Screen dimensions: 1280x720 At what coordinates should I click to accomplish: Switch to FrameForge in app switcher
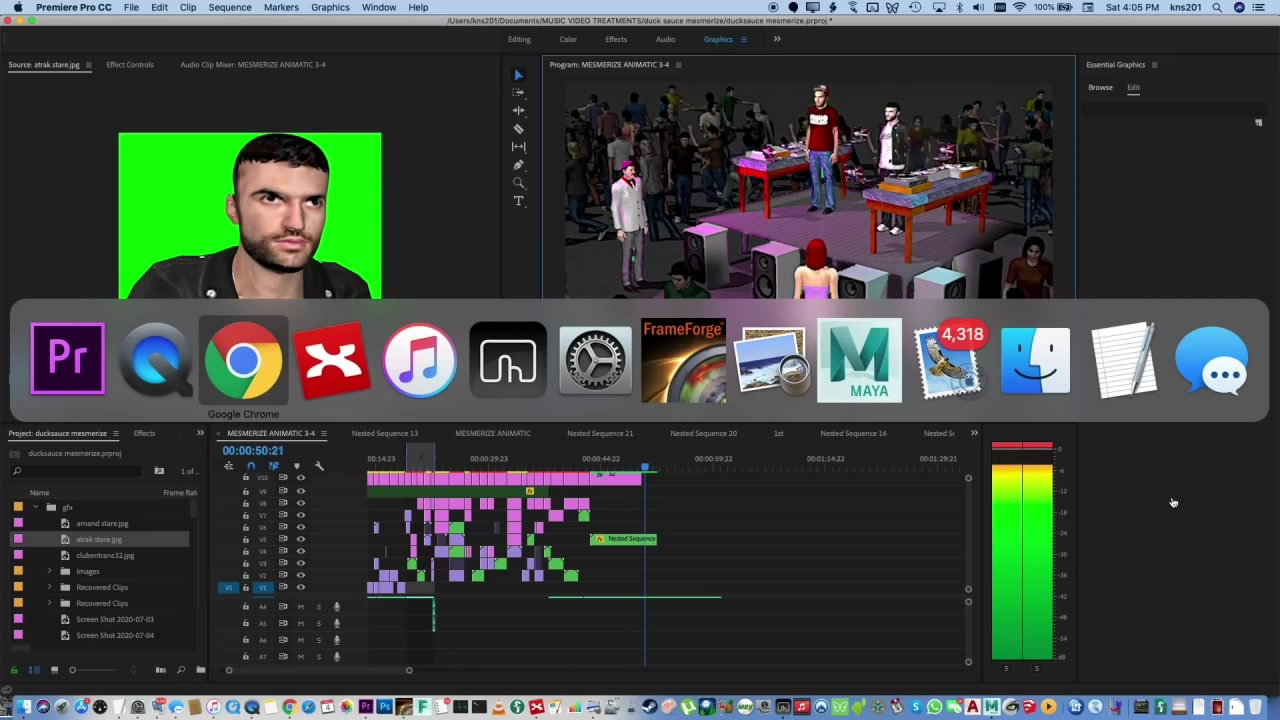point(683,359)
